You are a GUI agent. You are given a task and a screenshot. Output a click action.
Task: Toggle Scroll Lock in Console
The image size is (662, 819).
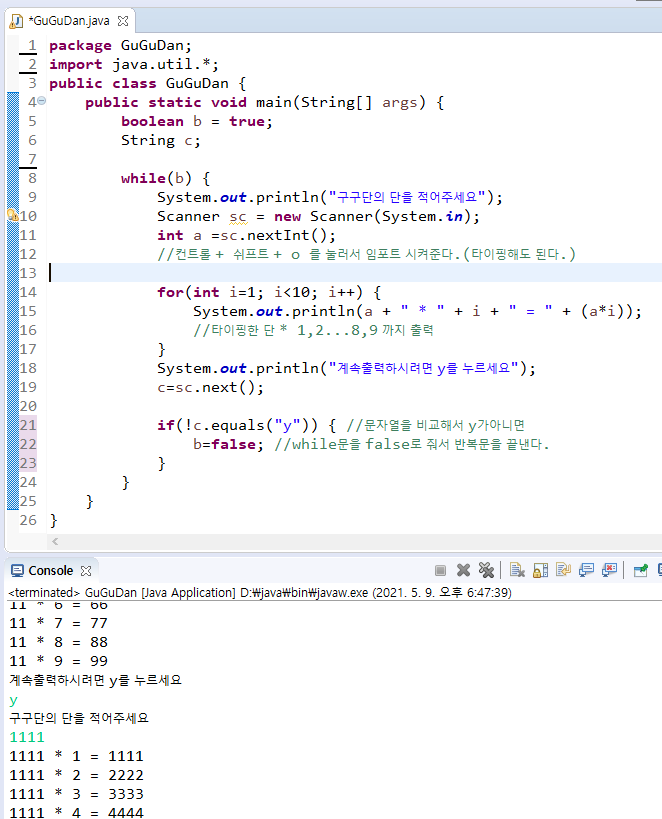click(540, 570)
